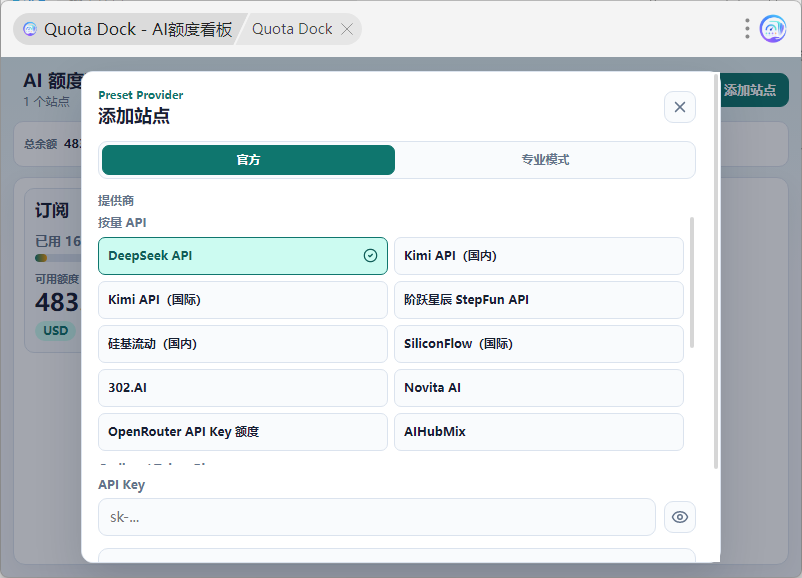Click the 按量 API section heading
The image size is (802, 578).
coord(122,223)
